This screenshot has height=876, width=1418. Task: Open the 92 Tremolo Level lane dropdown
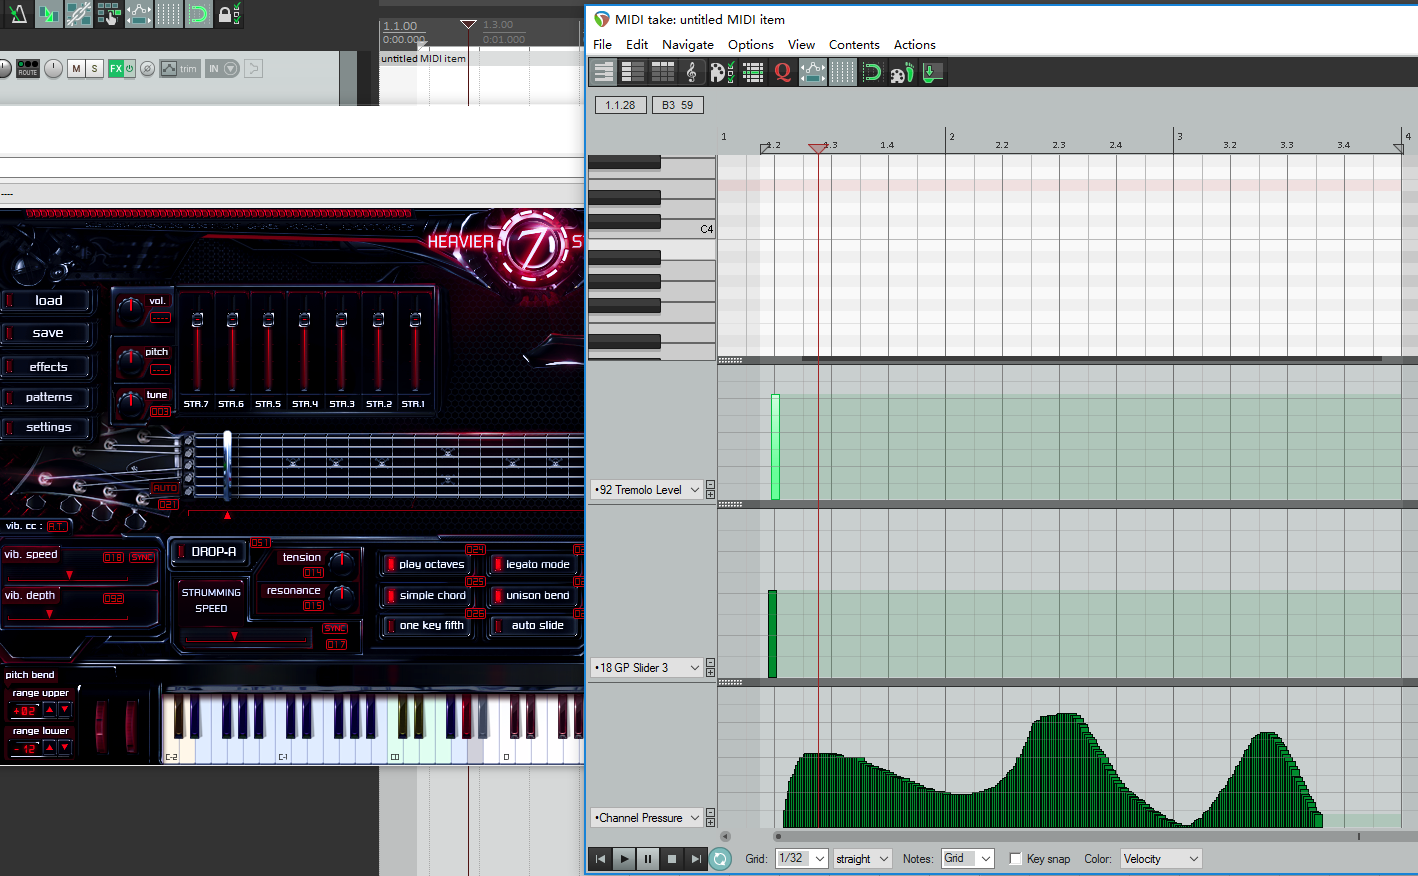647,490
